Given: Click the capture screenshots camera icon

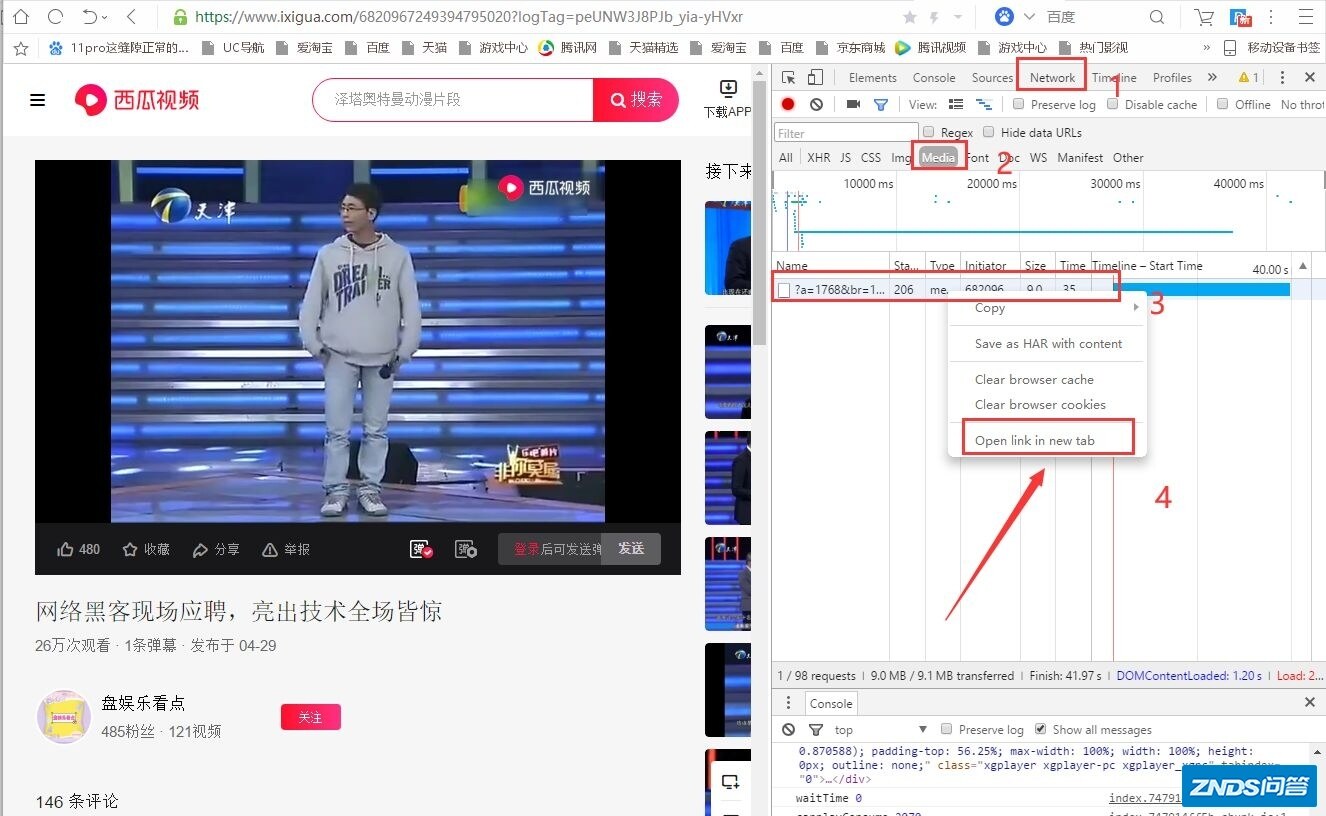Looking at the screenshot, I should click(853, 104).
